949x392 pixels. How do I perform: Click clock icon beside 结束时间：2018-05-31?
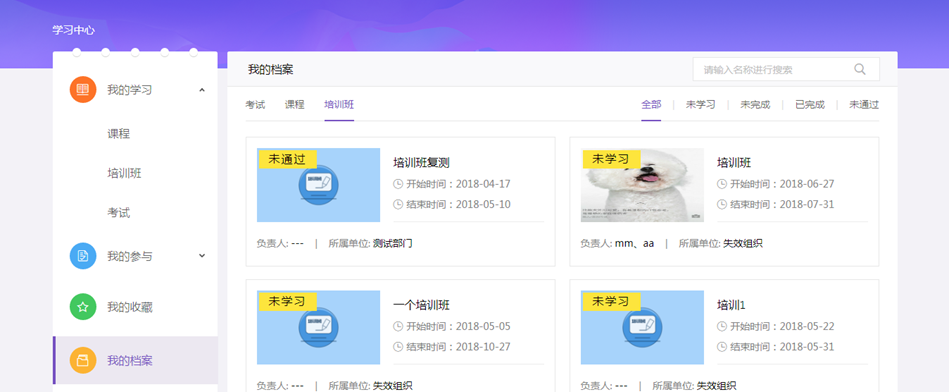point(722,347)
